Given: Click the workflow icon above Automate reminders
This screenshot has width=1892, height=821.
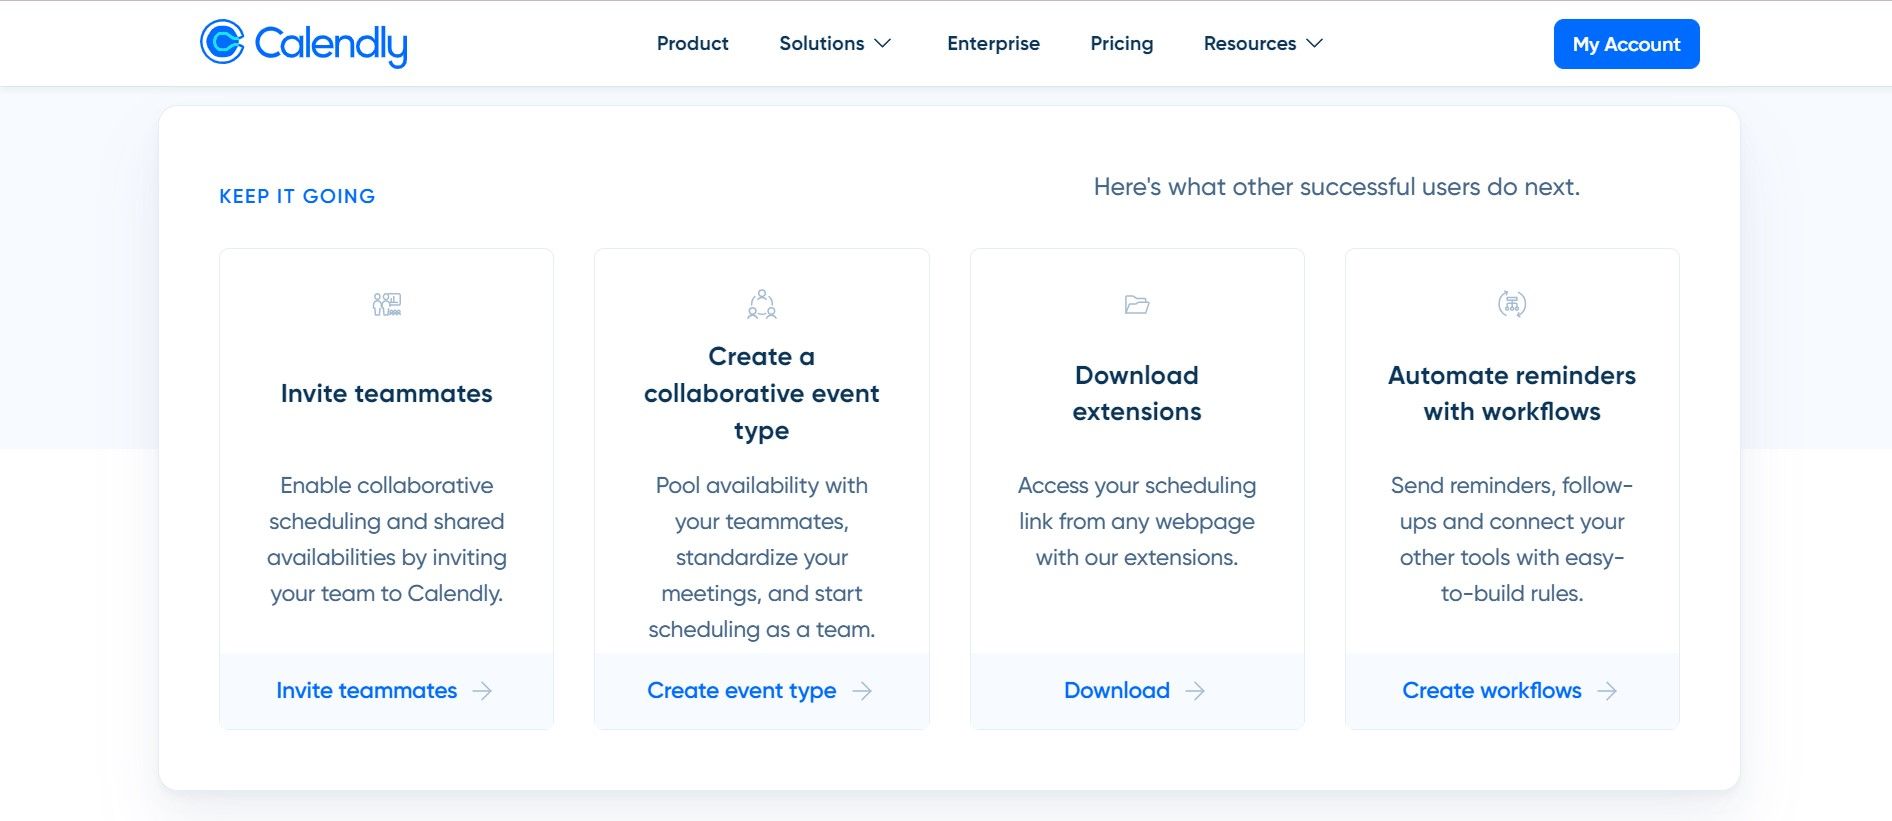Looking at the screenshot, I should [1512, 304].
